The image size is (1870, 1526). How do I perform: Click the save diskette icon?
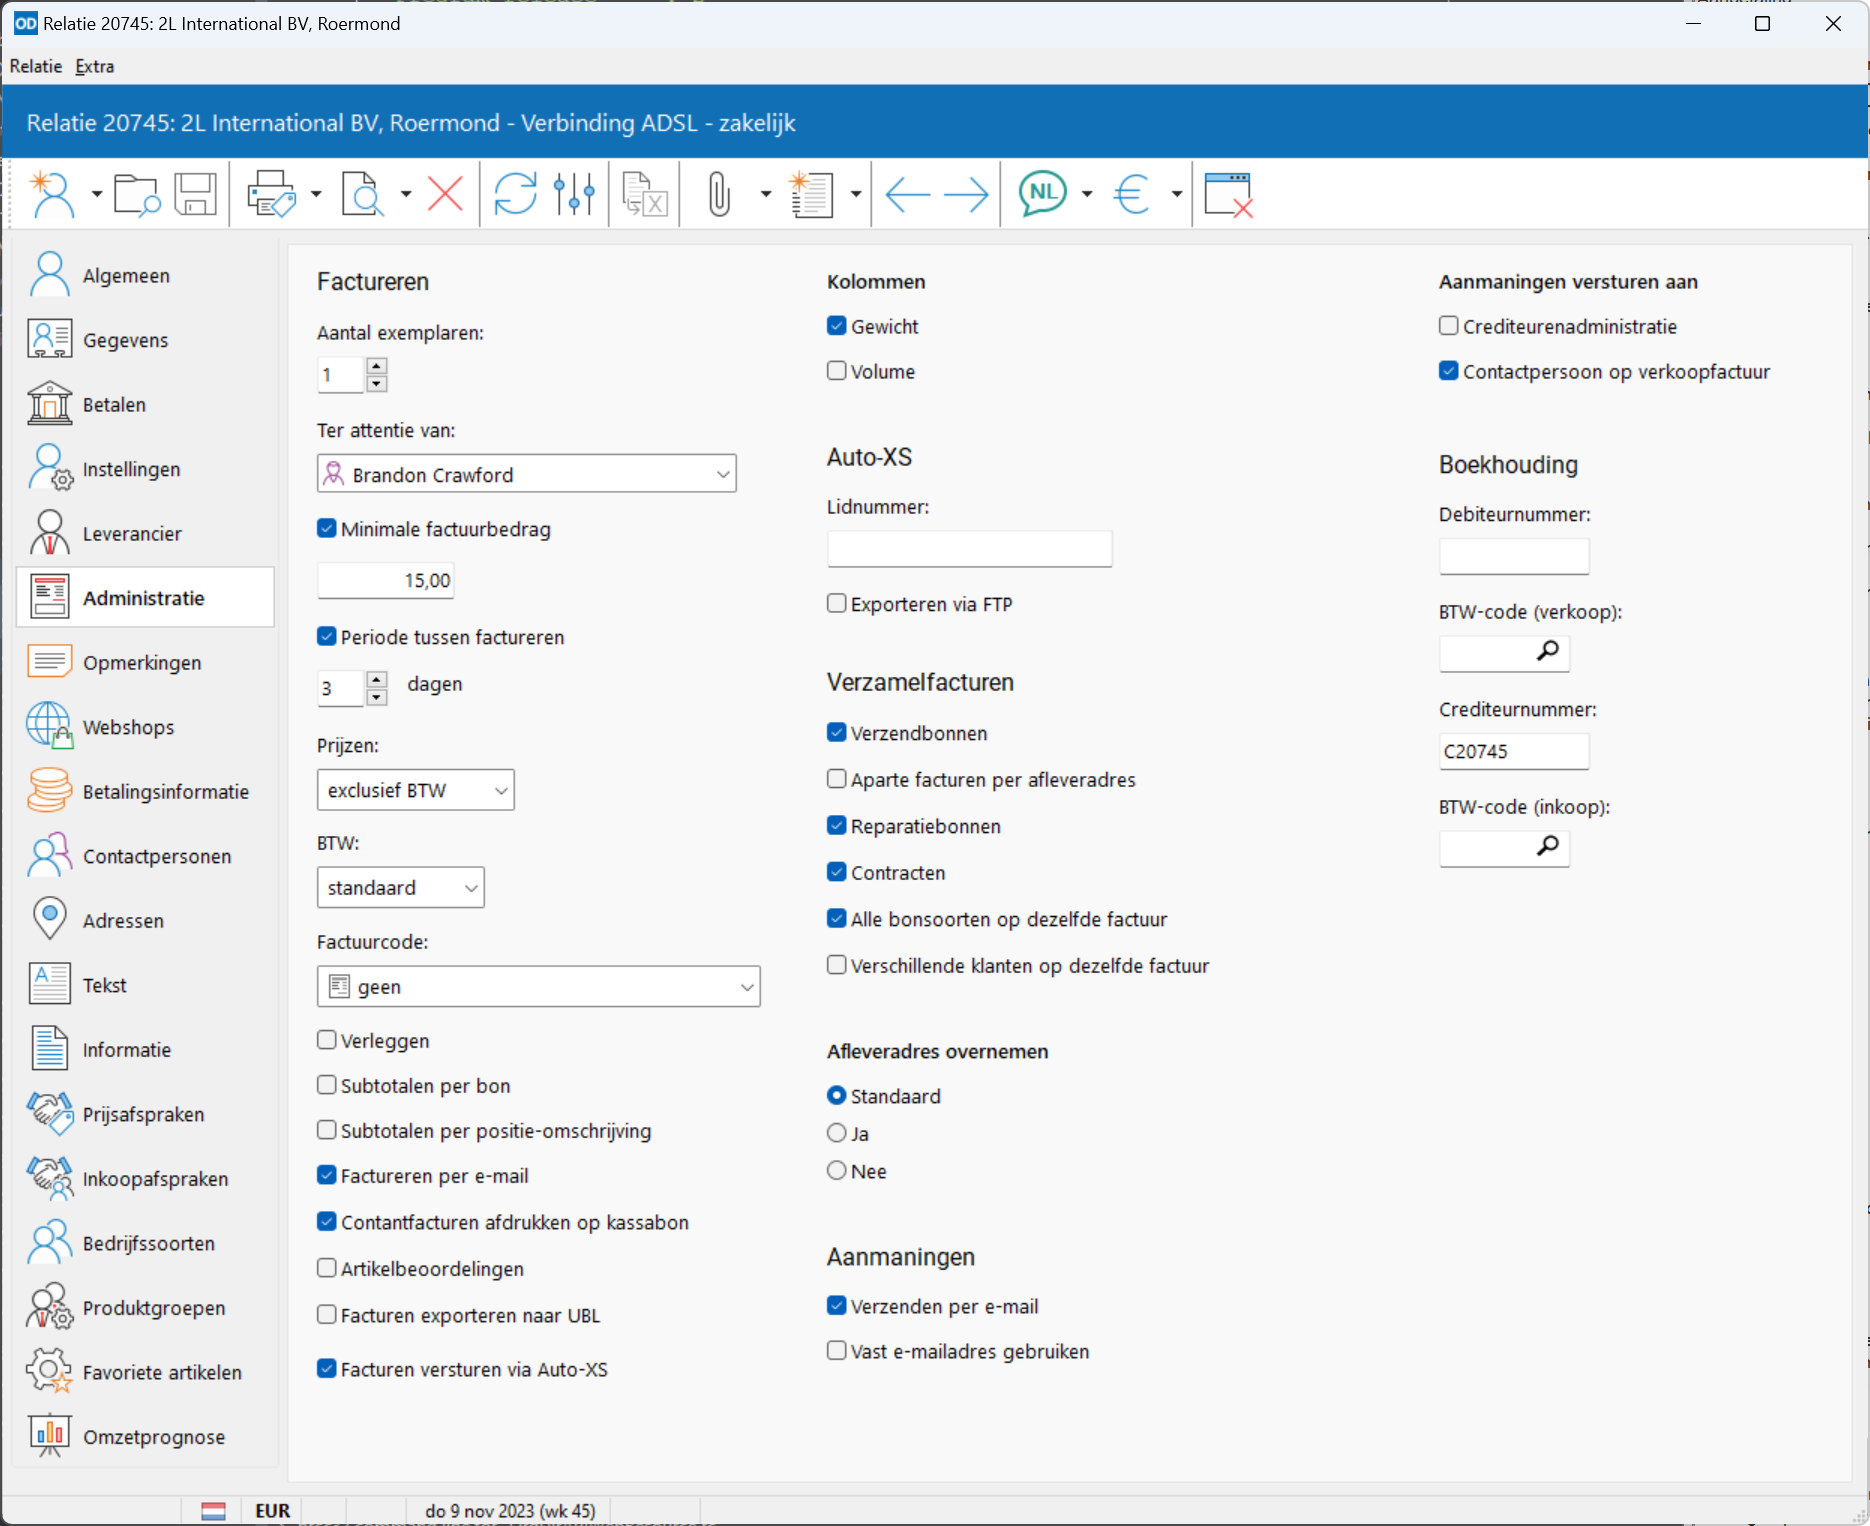coord(196,194)
